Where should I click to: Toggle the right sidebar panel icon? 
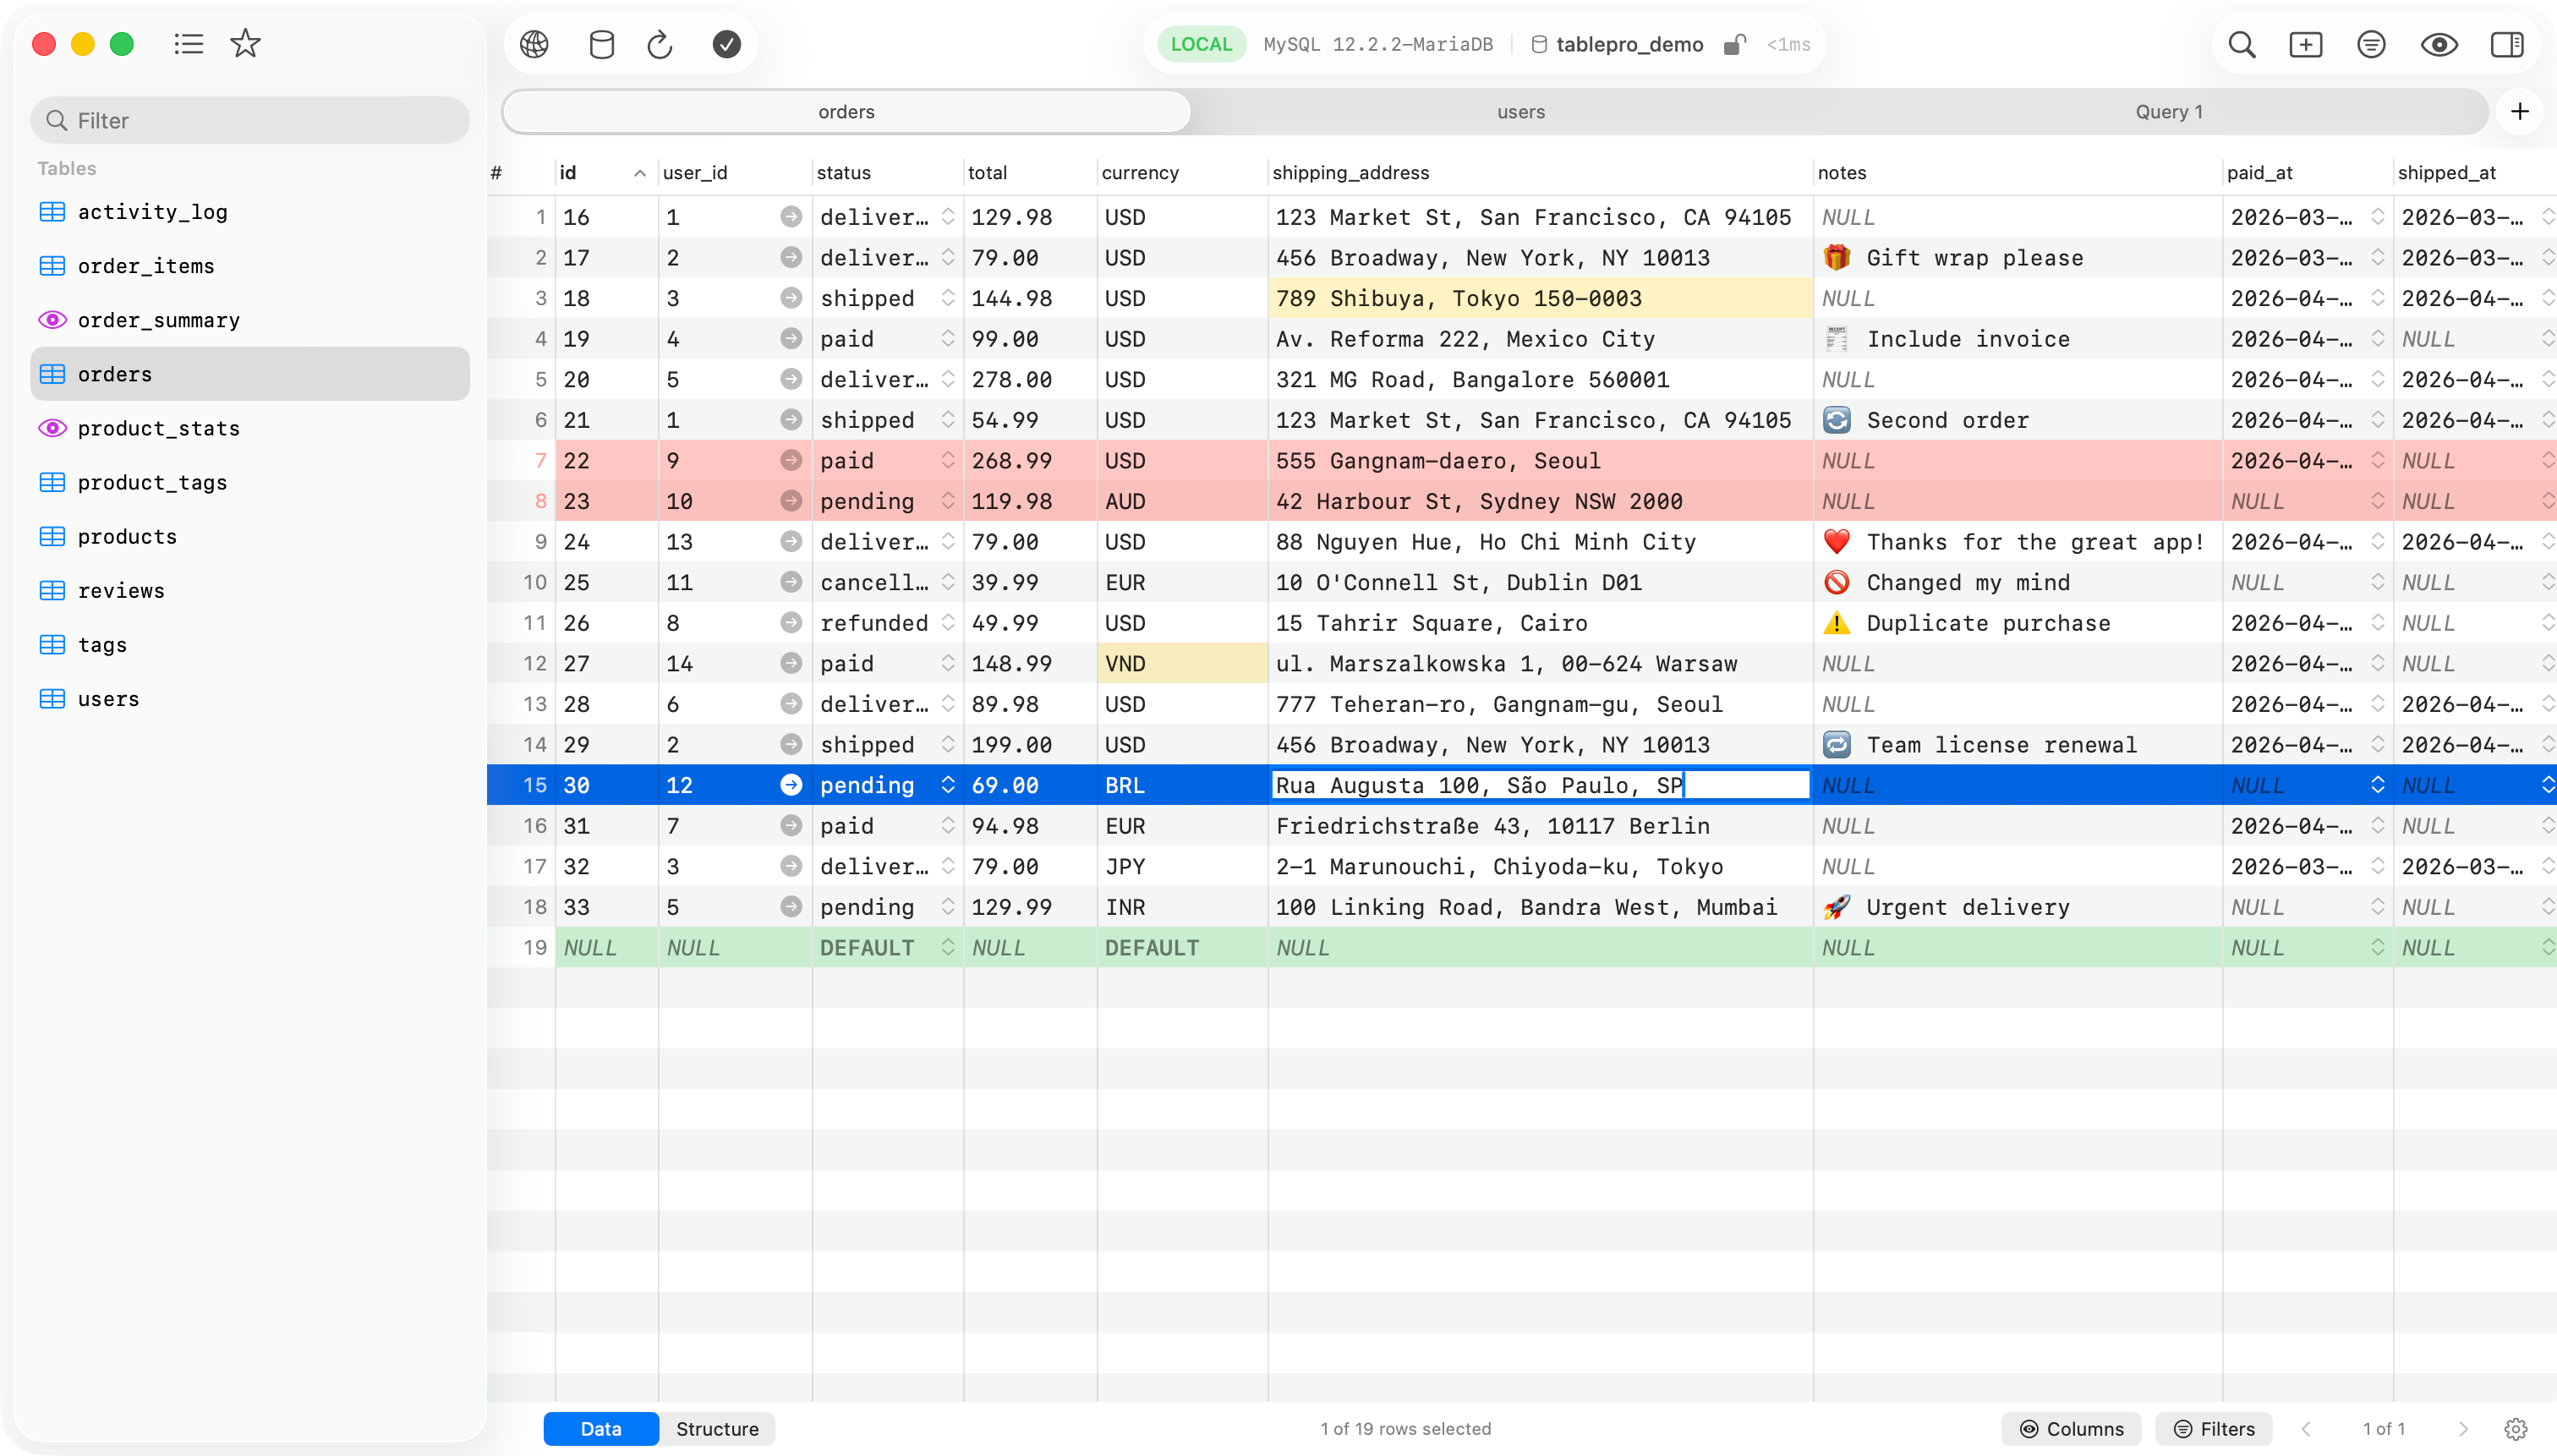click(2506, 45)
